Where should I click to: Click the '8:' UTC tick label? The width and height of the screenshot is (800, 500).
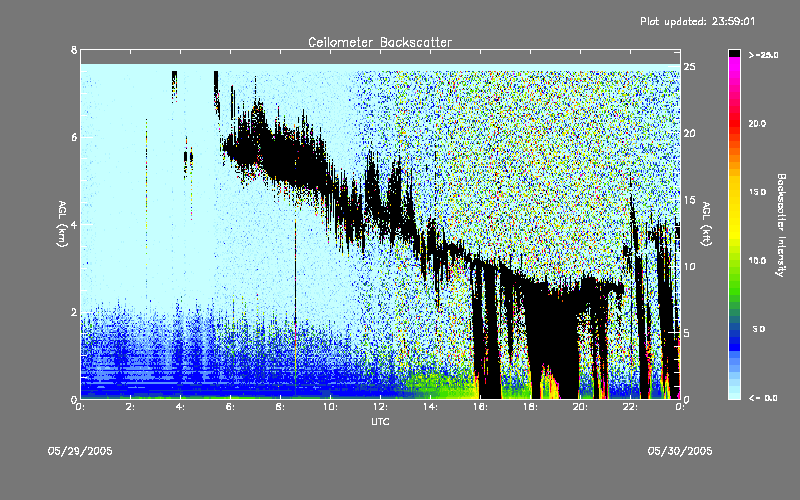(x=281, y=407)
